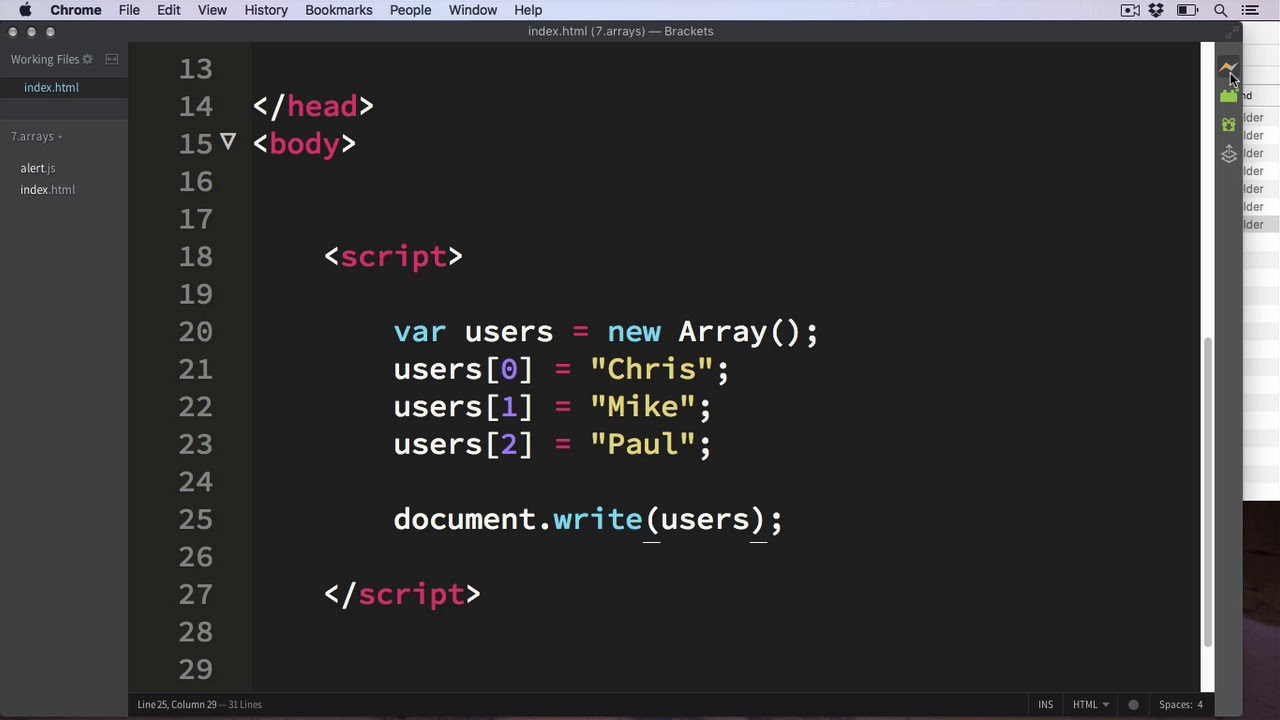This screenshot has height=720, width=1280.
Task: Open the Chrome application menu
Action: [x=76, y=10]
